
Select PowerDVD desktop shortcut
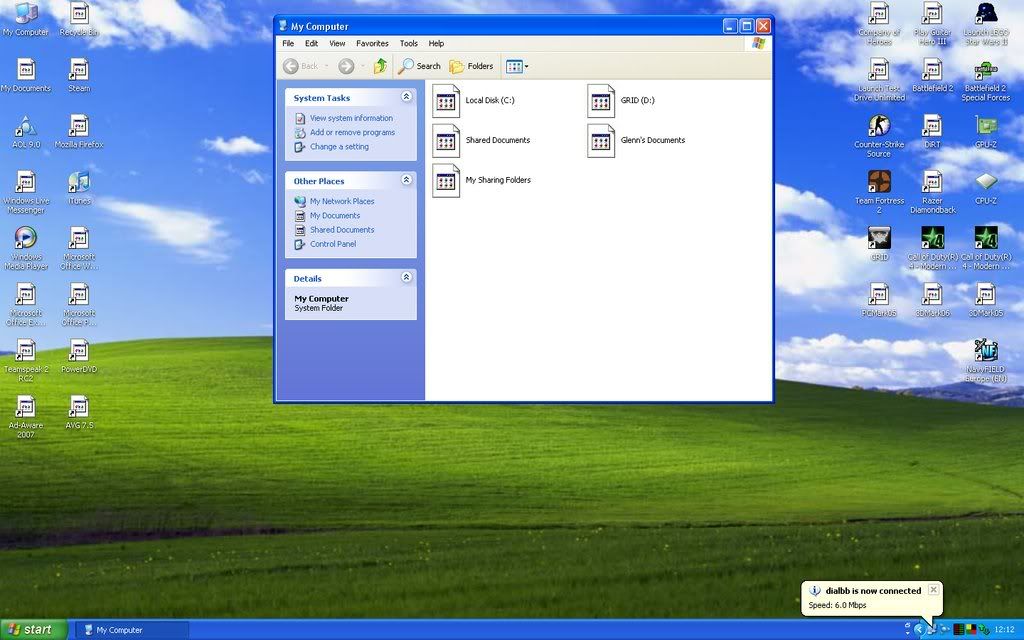(x=79, y=356)
